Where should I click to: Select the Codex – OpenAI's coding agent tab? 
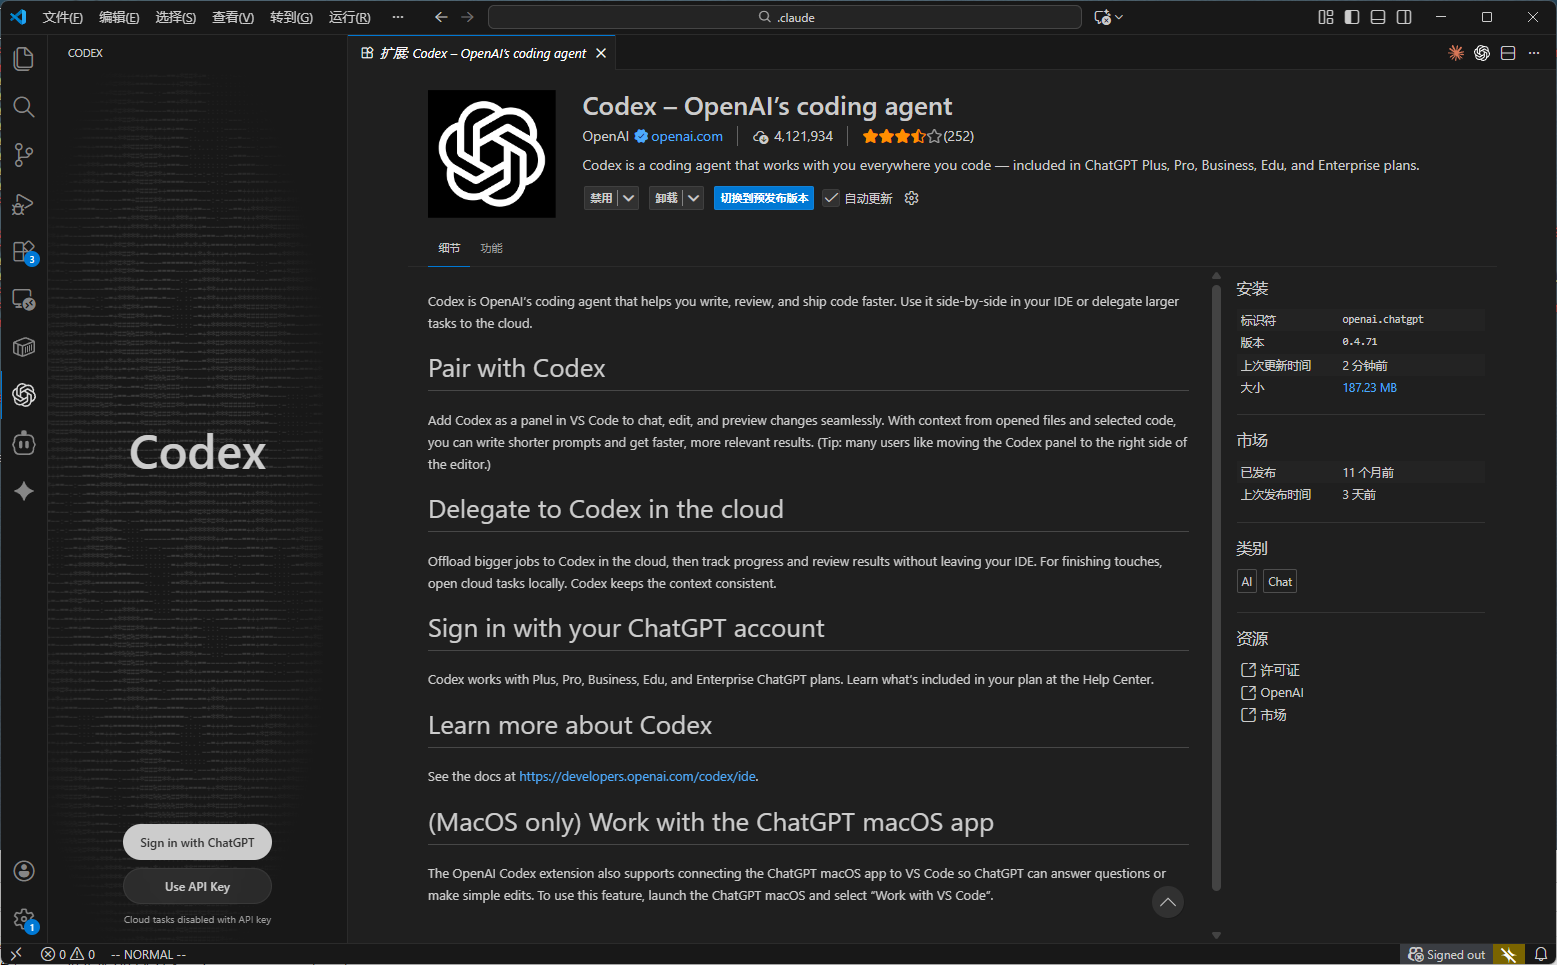click(x=483, y=53)
